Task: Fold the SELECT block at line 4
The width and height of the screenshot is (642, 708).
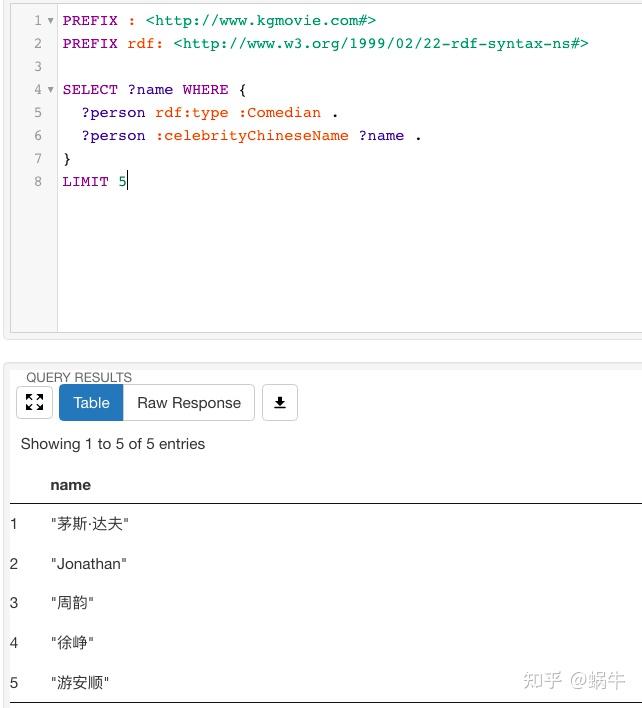Action: [x=50, y=90]
